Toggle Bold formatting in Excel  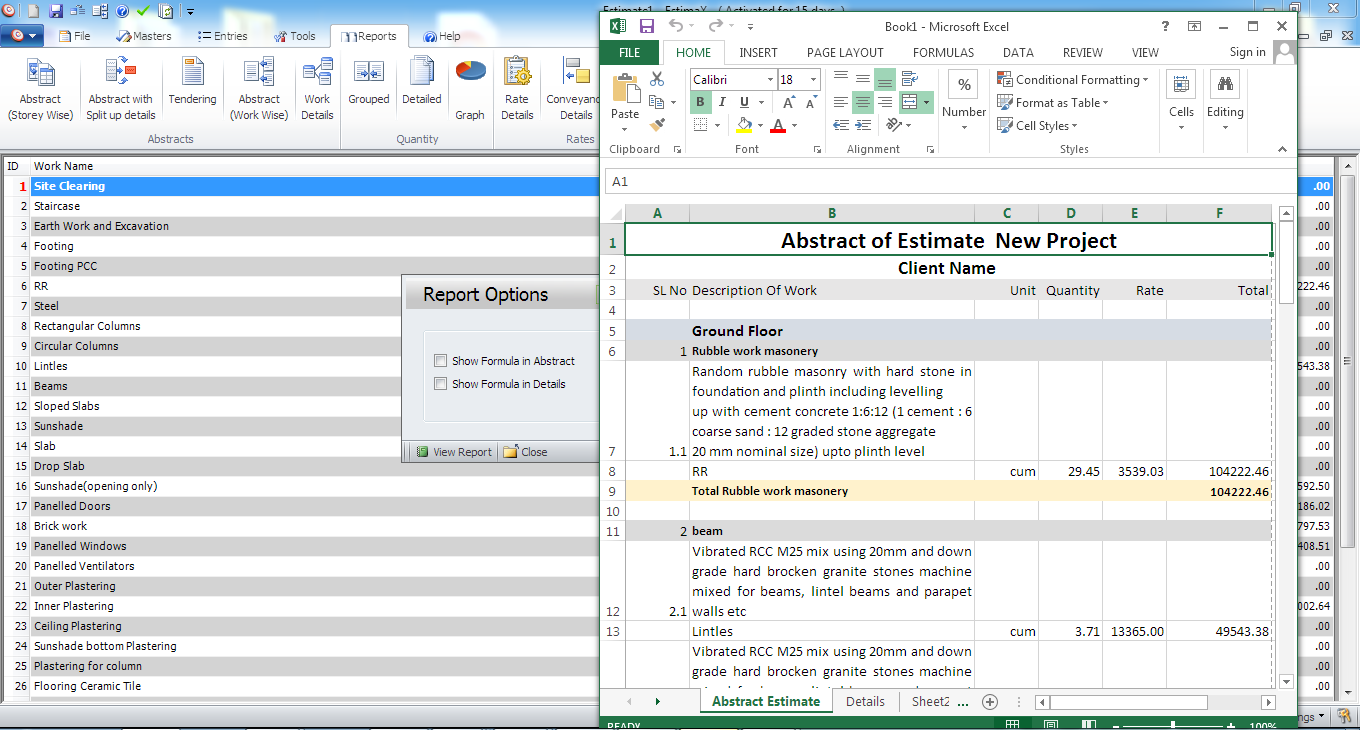[x=700, y=102]
